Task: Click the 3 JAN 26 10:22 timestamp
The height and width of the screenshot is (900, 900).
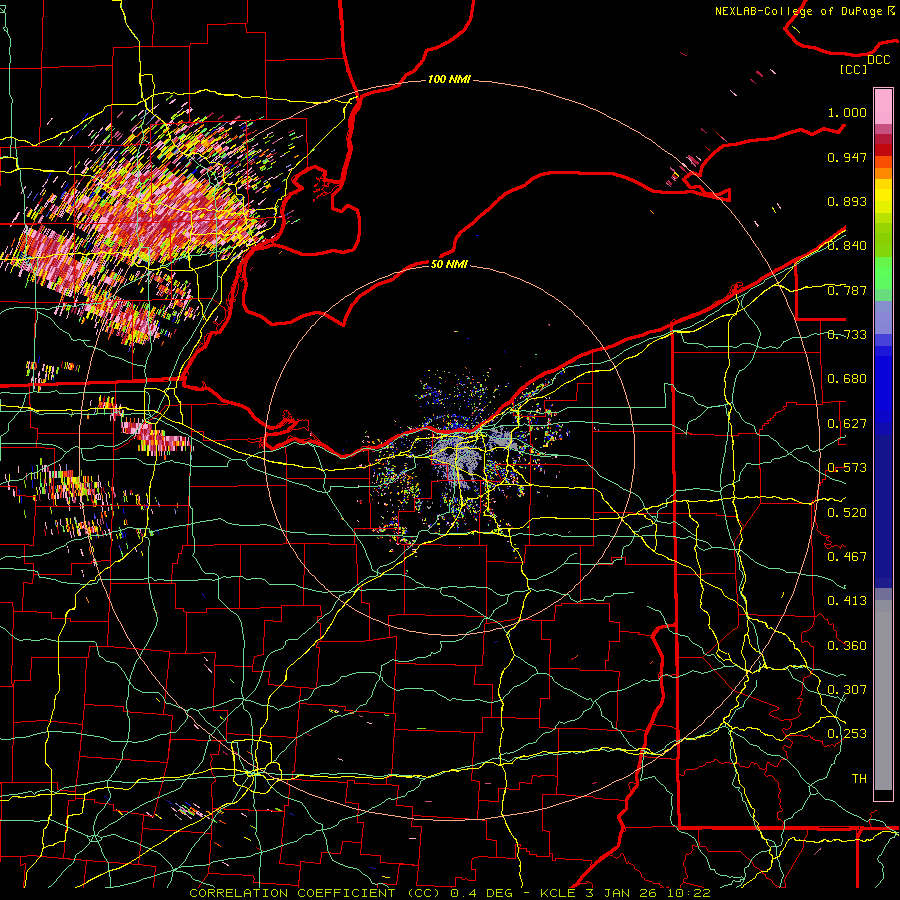Action: [648, 893]
